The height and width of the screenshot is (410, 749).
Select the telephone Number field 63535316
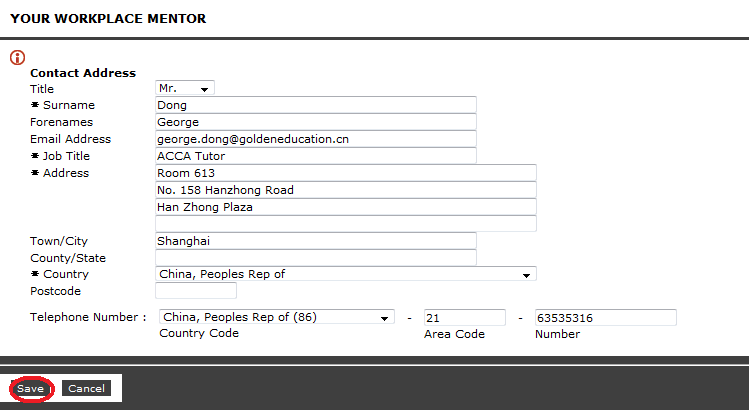coord(606,318)
